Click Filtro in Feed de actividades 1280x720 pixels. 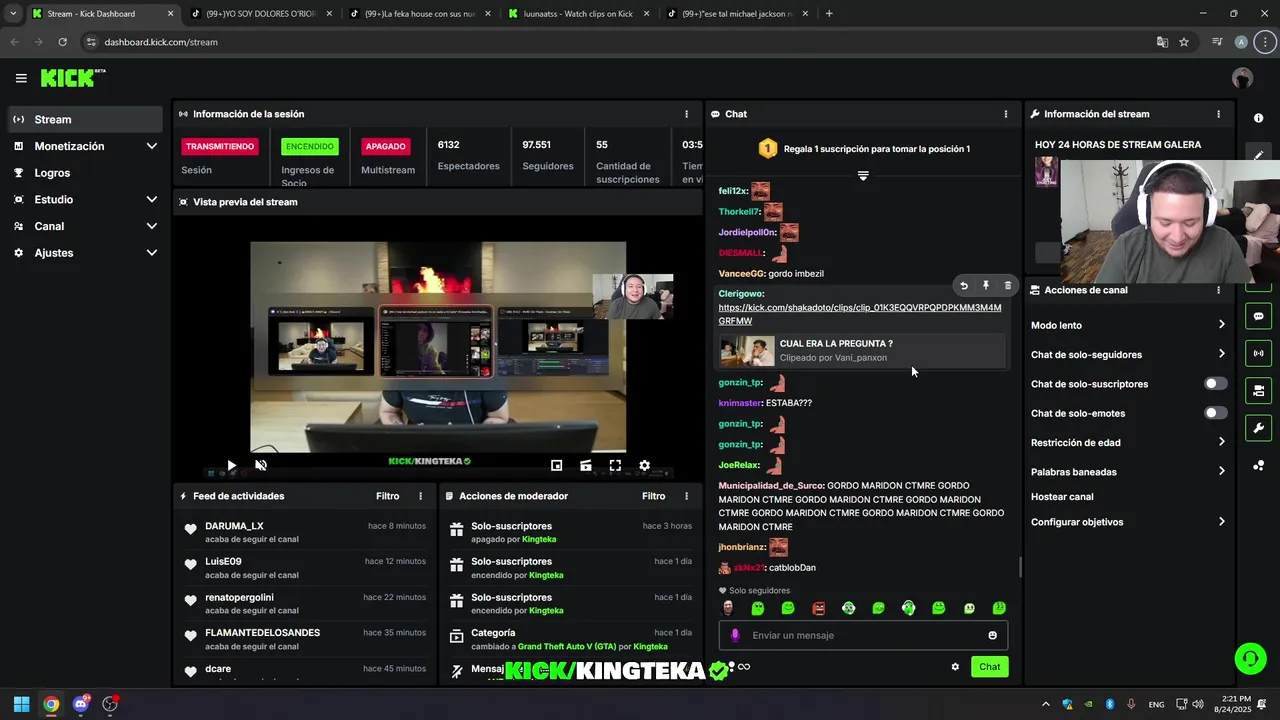(387, 496)
